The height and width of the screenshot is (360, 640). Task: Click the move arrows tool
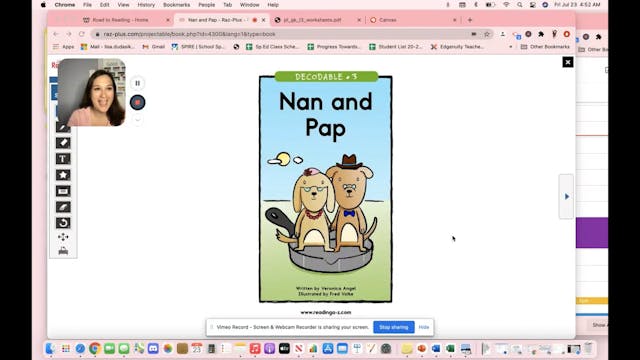click(x=63, y=237)
